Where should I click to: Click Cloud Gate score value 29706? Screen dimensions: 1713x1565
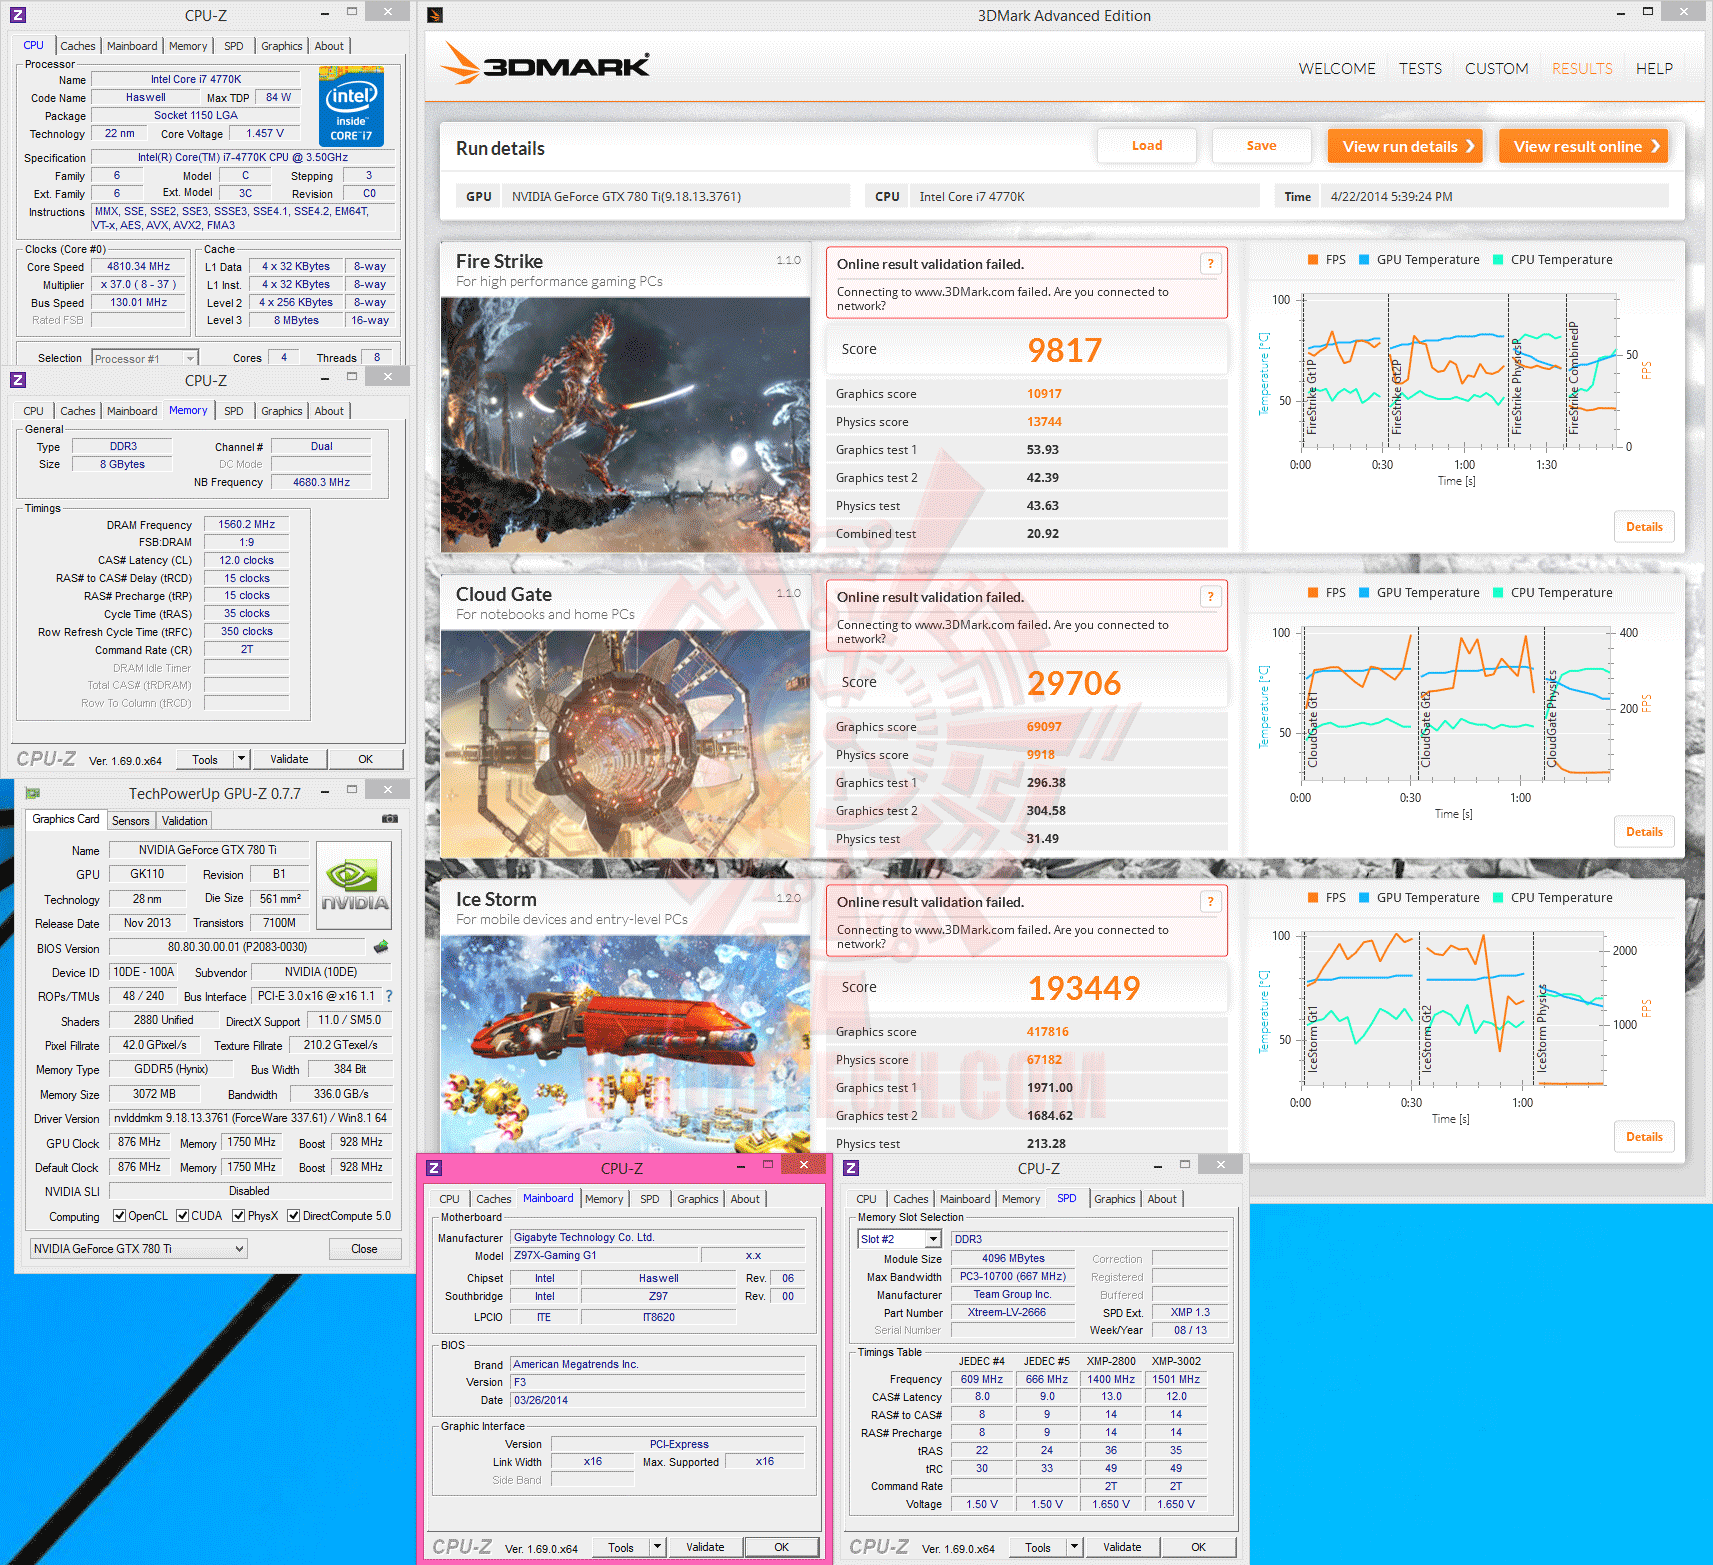click(1074, 683)
